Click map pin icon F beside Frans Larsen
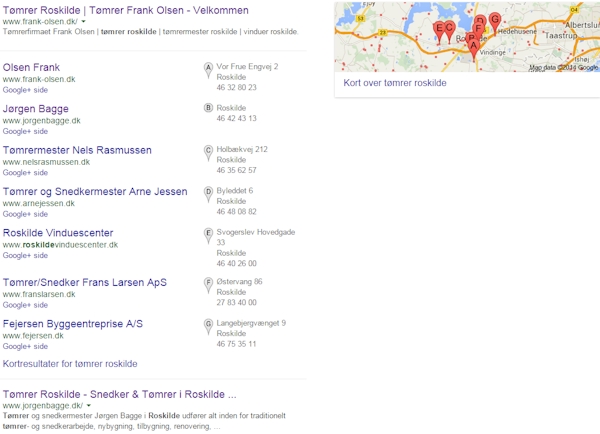Viewport: 600px width, 434px height. pyautogui.click(x=208, y=285)
